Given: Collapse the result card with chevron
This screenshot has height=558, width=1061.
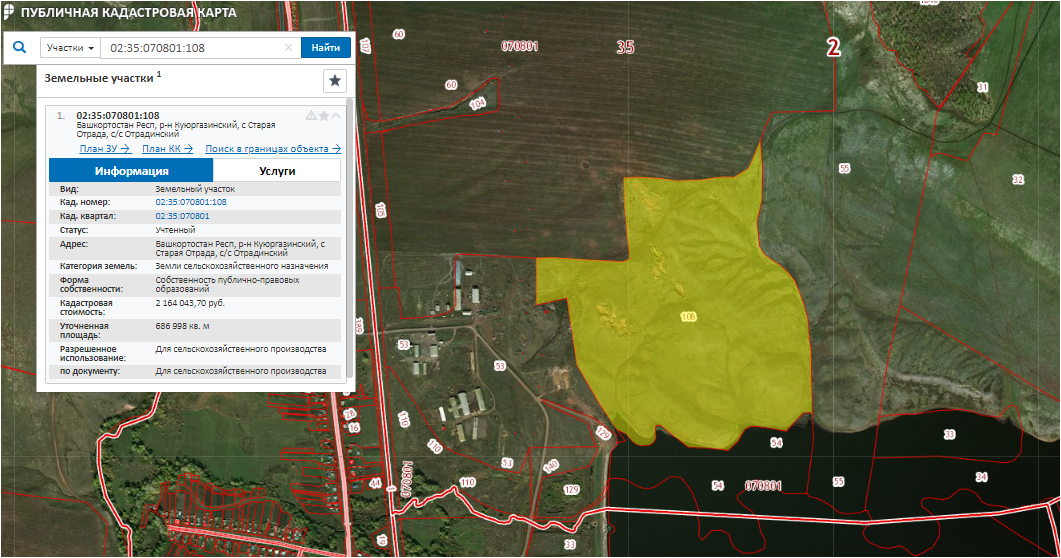Looking at the screenshot, I should (x=336, y=116).
